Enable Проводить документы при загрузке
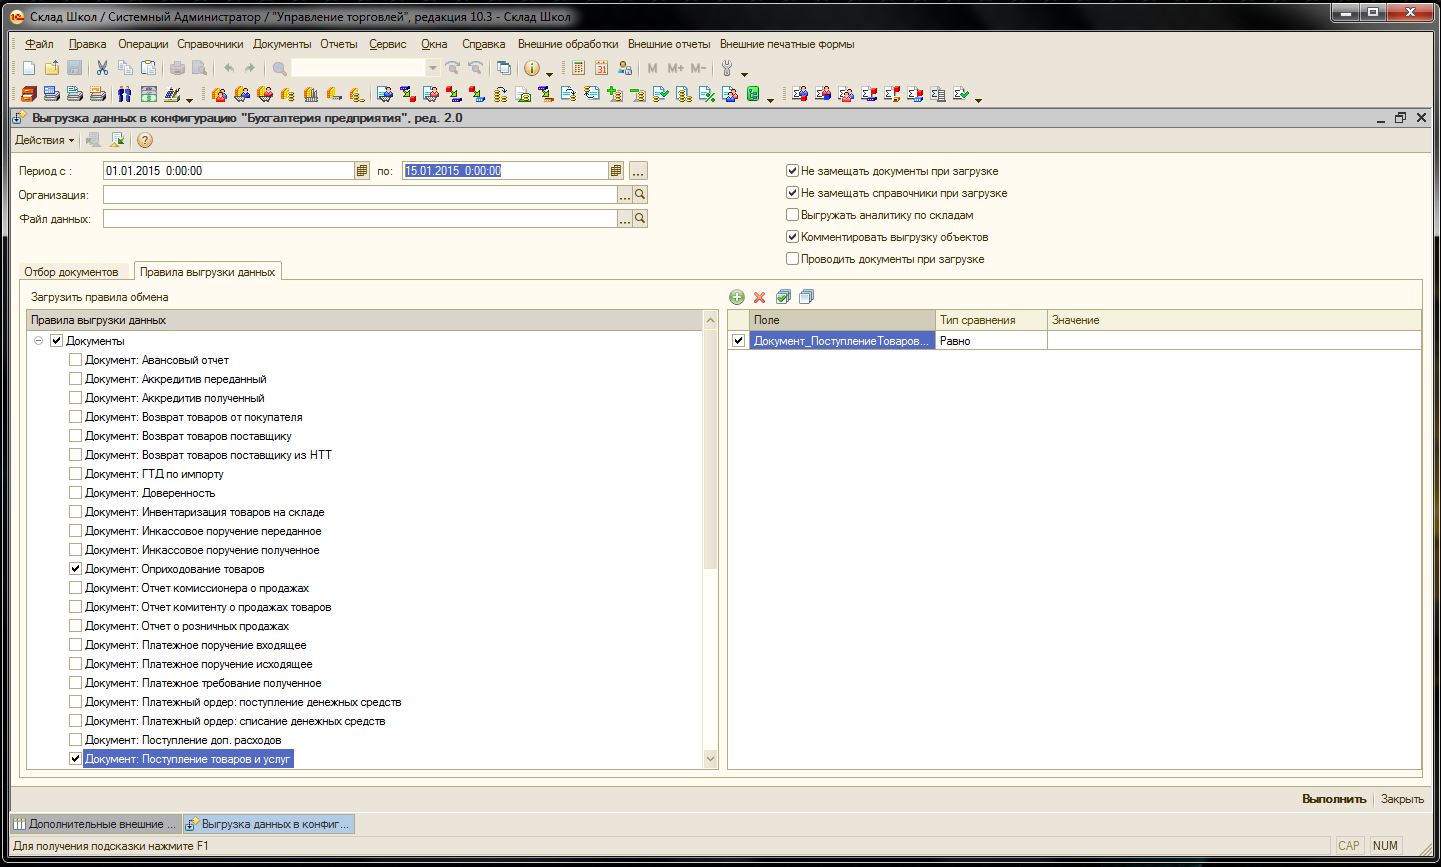The image size is (1441, 867). pyautogui.click(x=793, y=259)
